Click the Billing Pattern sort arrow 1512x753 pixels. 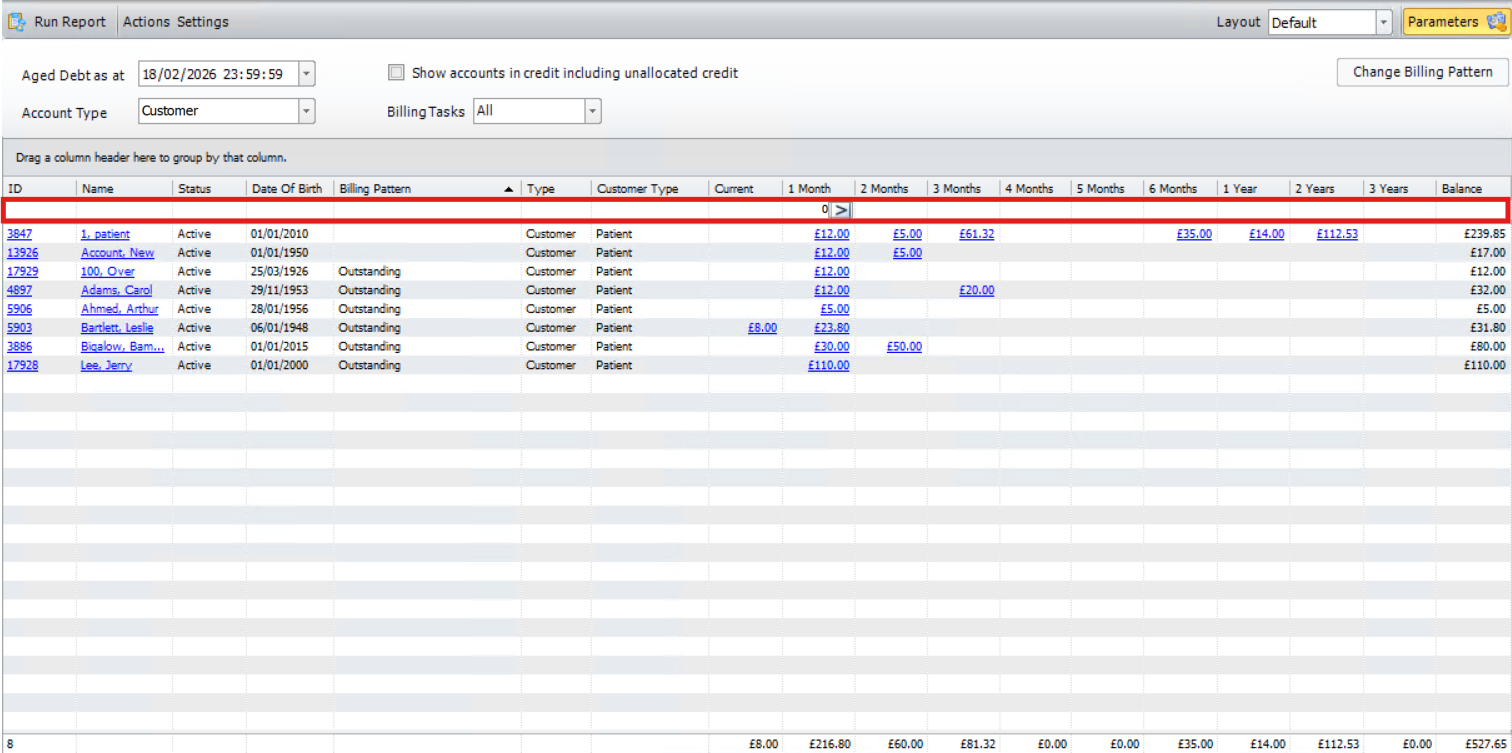click(509, 189)
